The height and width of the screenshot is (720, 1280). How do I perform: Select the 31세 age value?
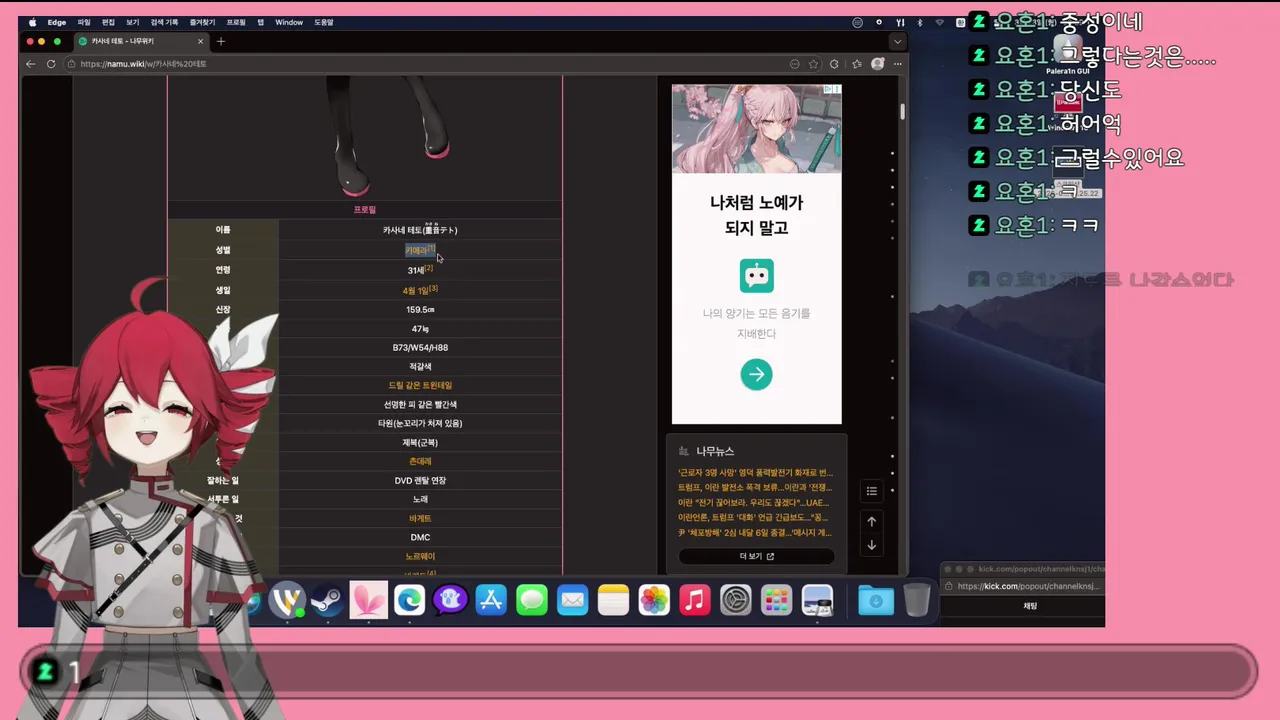click(416, 270)
